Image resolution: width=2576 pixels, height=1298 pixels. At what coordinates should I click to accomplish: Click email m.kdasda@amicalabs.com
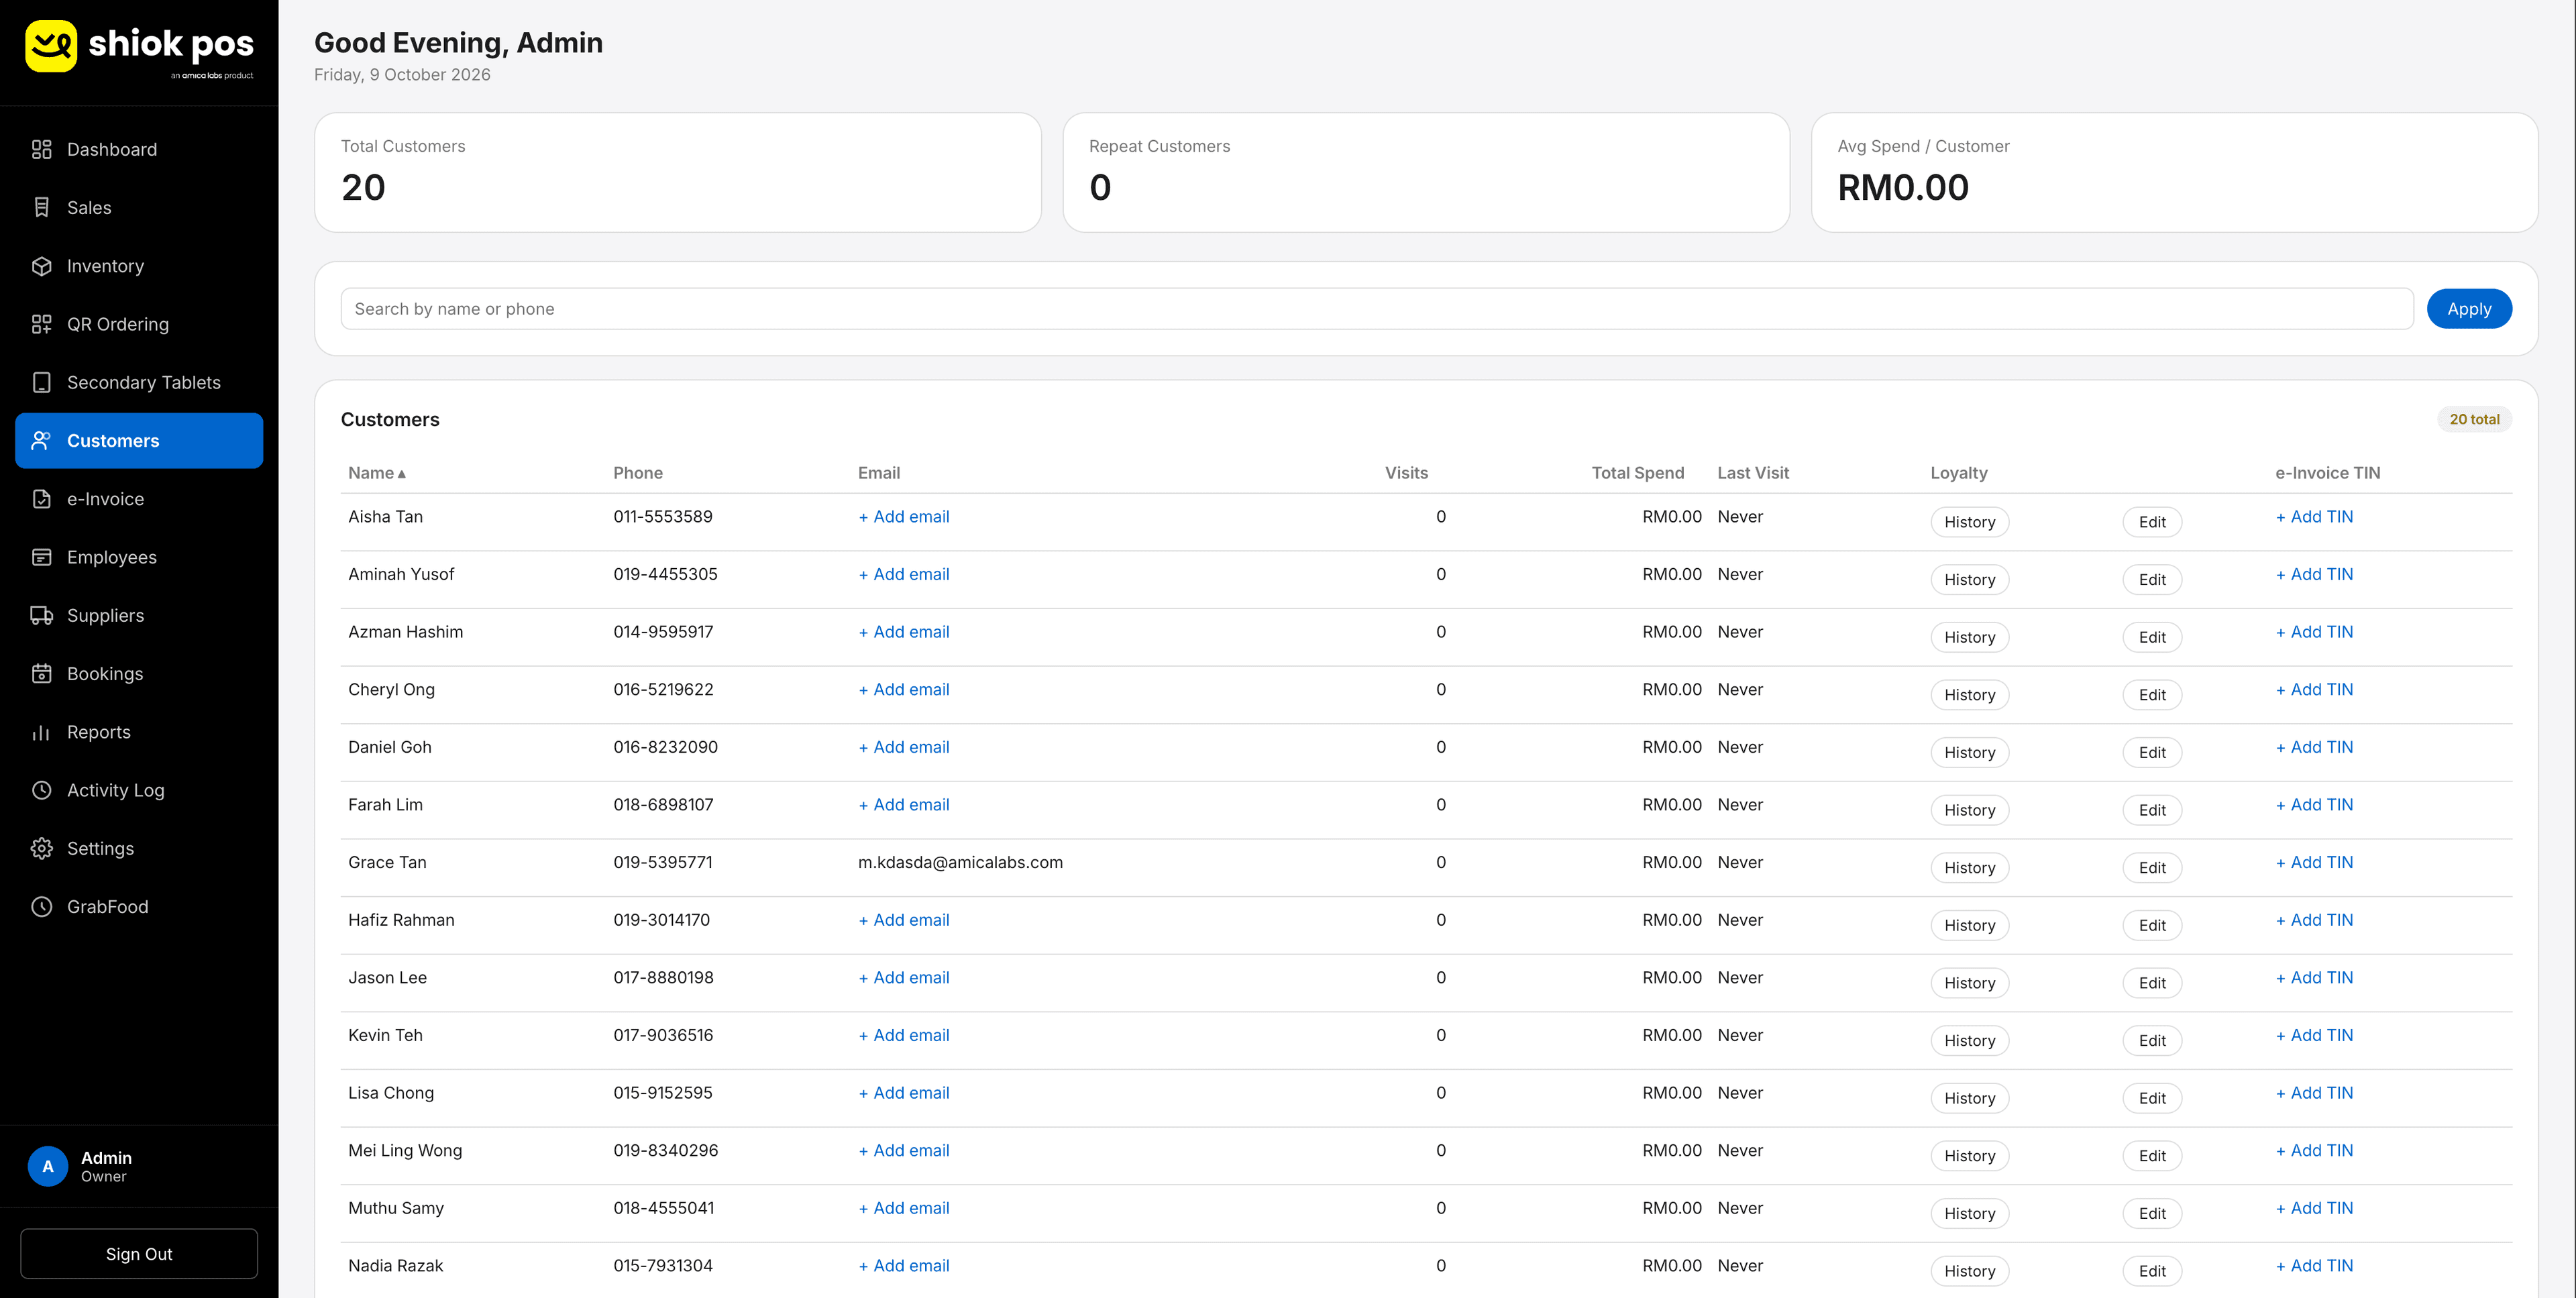click(960, 862)
